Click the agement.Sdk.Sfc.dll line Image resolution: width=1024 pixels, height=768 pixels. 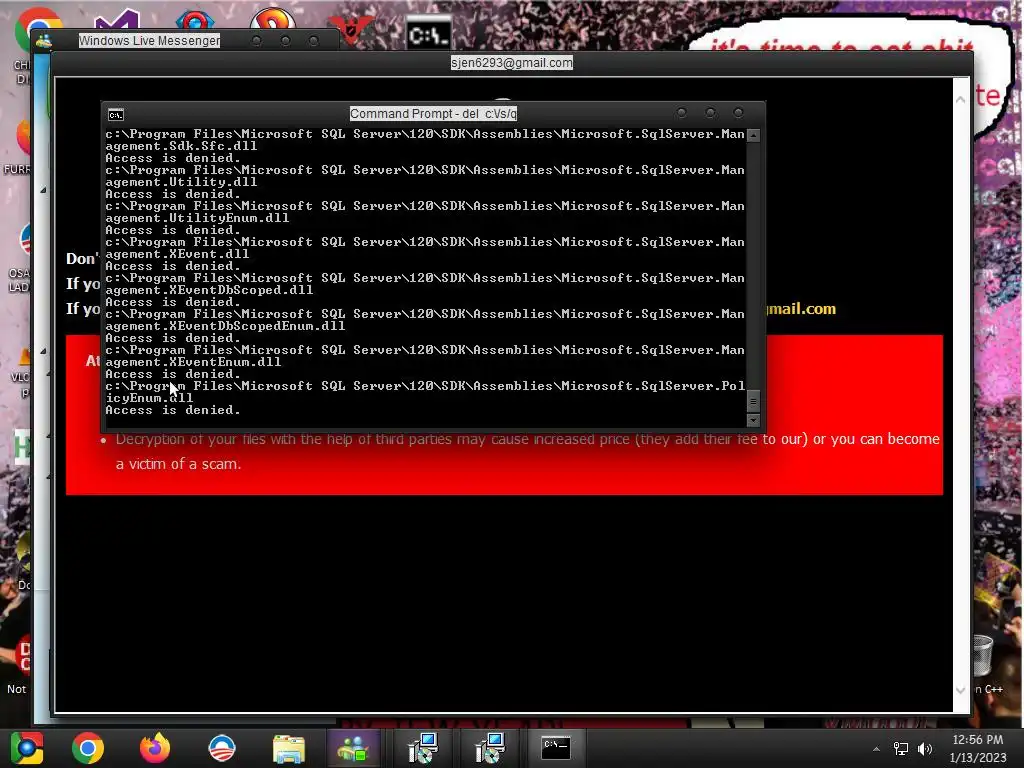click(x=182, y=146)
